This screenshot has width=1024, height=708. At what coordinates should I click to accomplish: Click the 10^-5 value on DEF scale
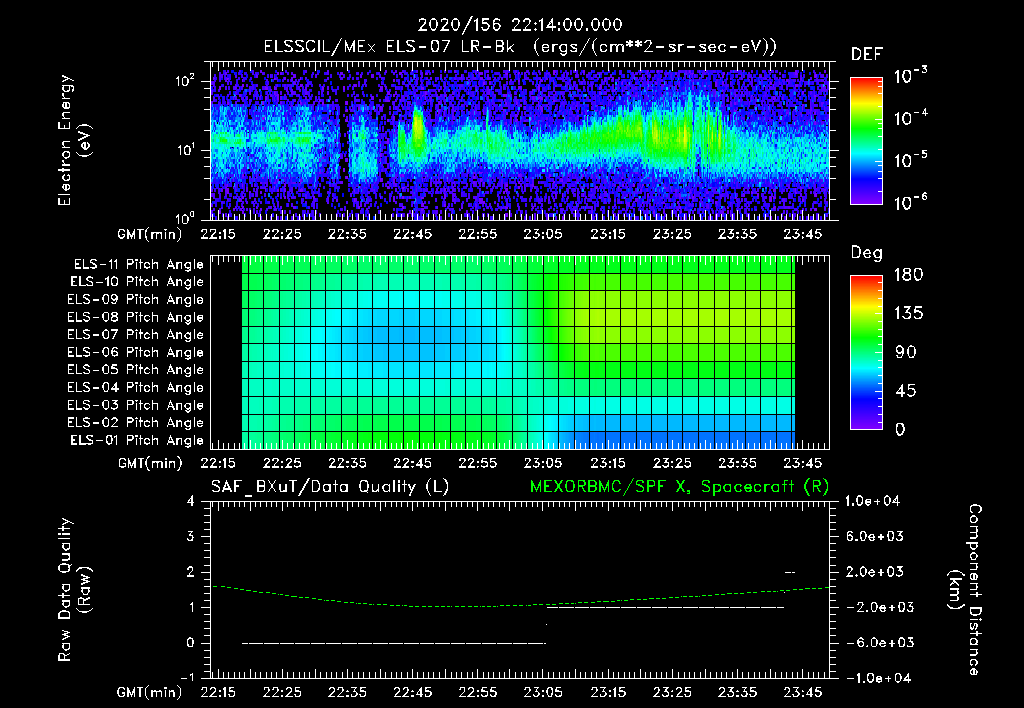[x=910, y=160]
